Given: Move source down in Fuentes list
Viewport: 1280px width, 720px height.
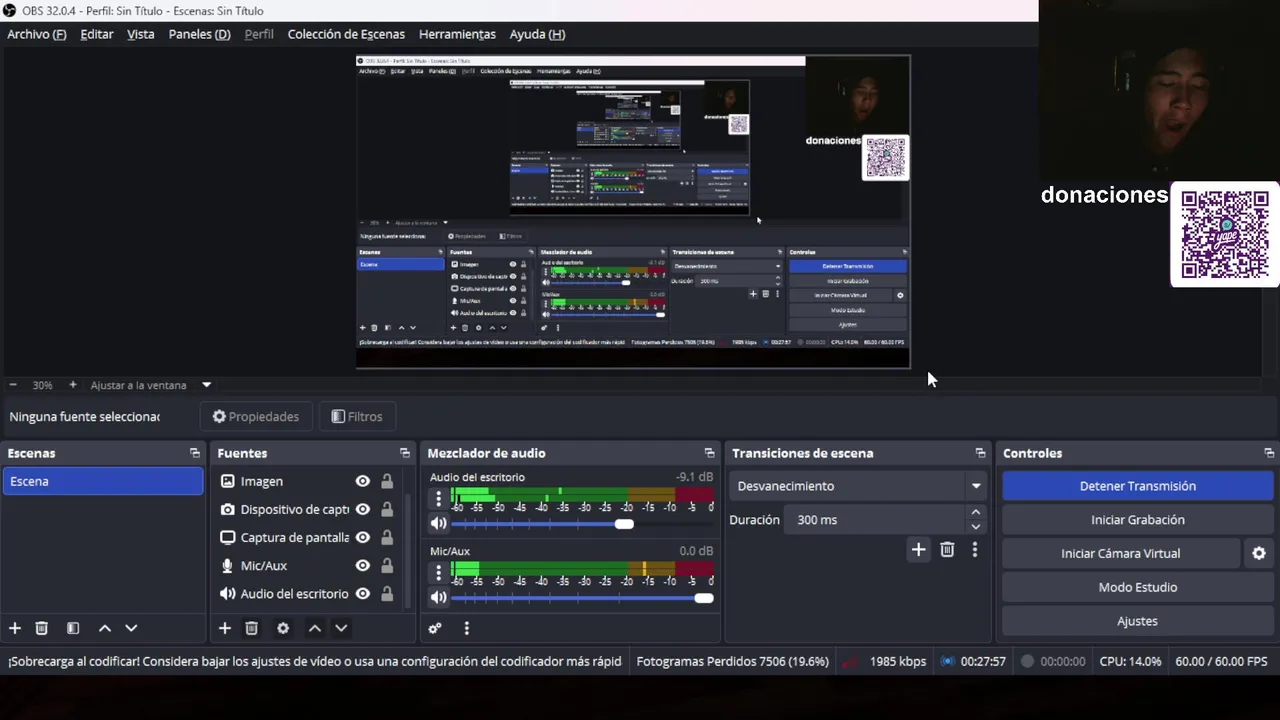Looking at the screenshot, I should (x=341, y=628).
